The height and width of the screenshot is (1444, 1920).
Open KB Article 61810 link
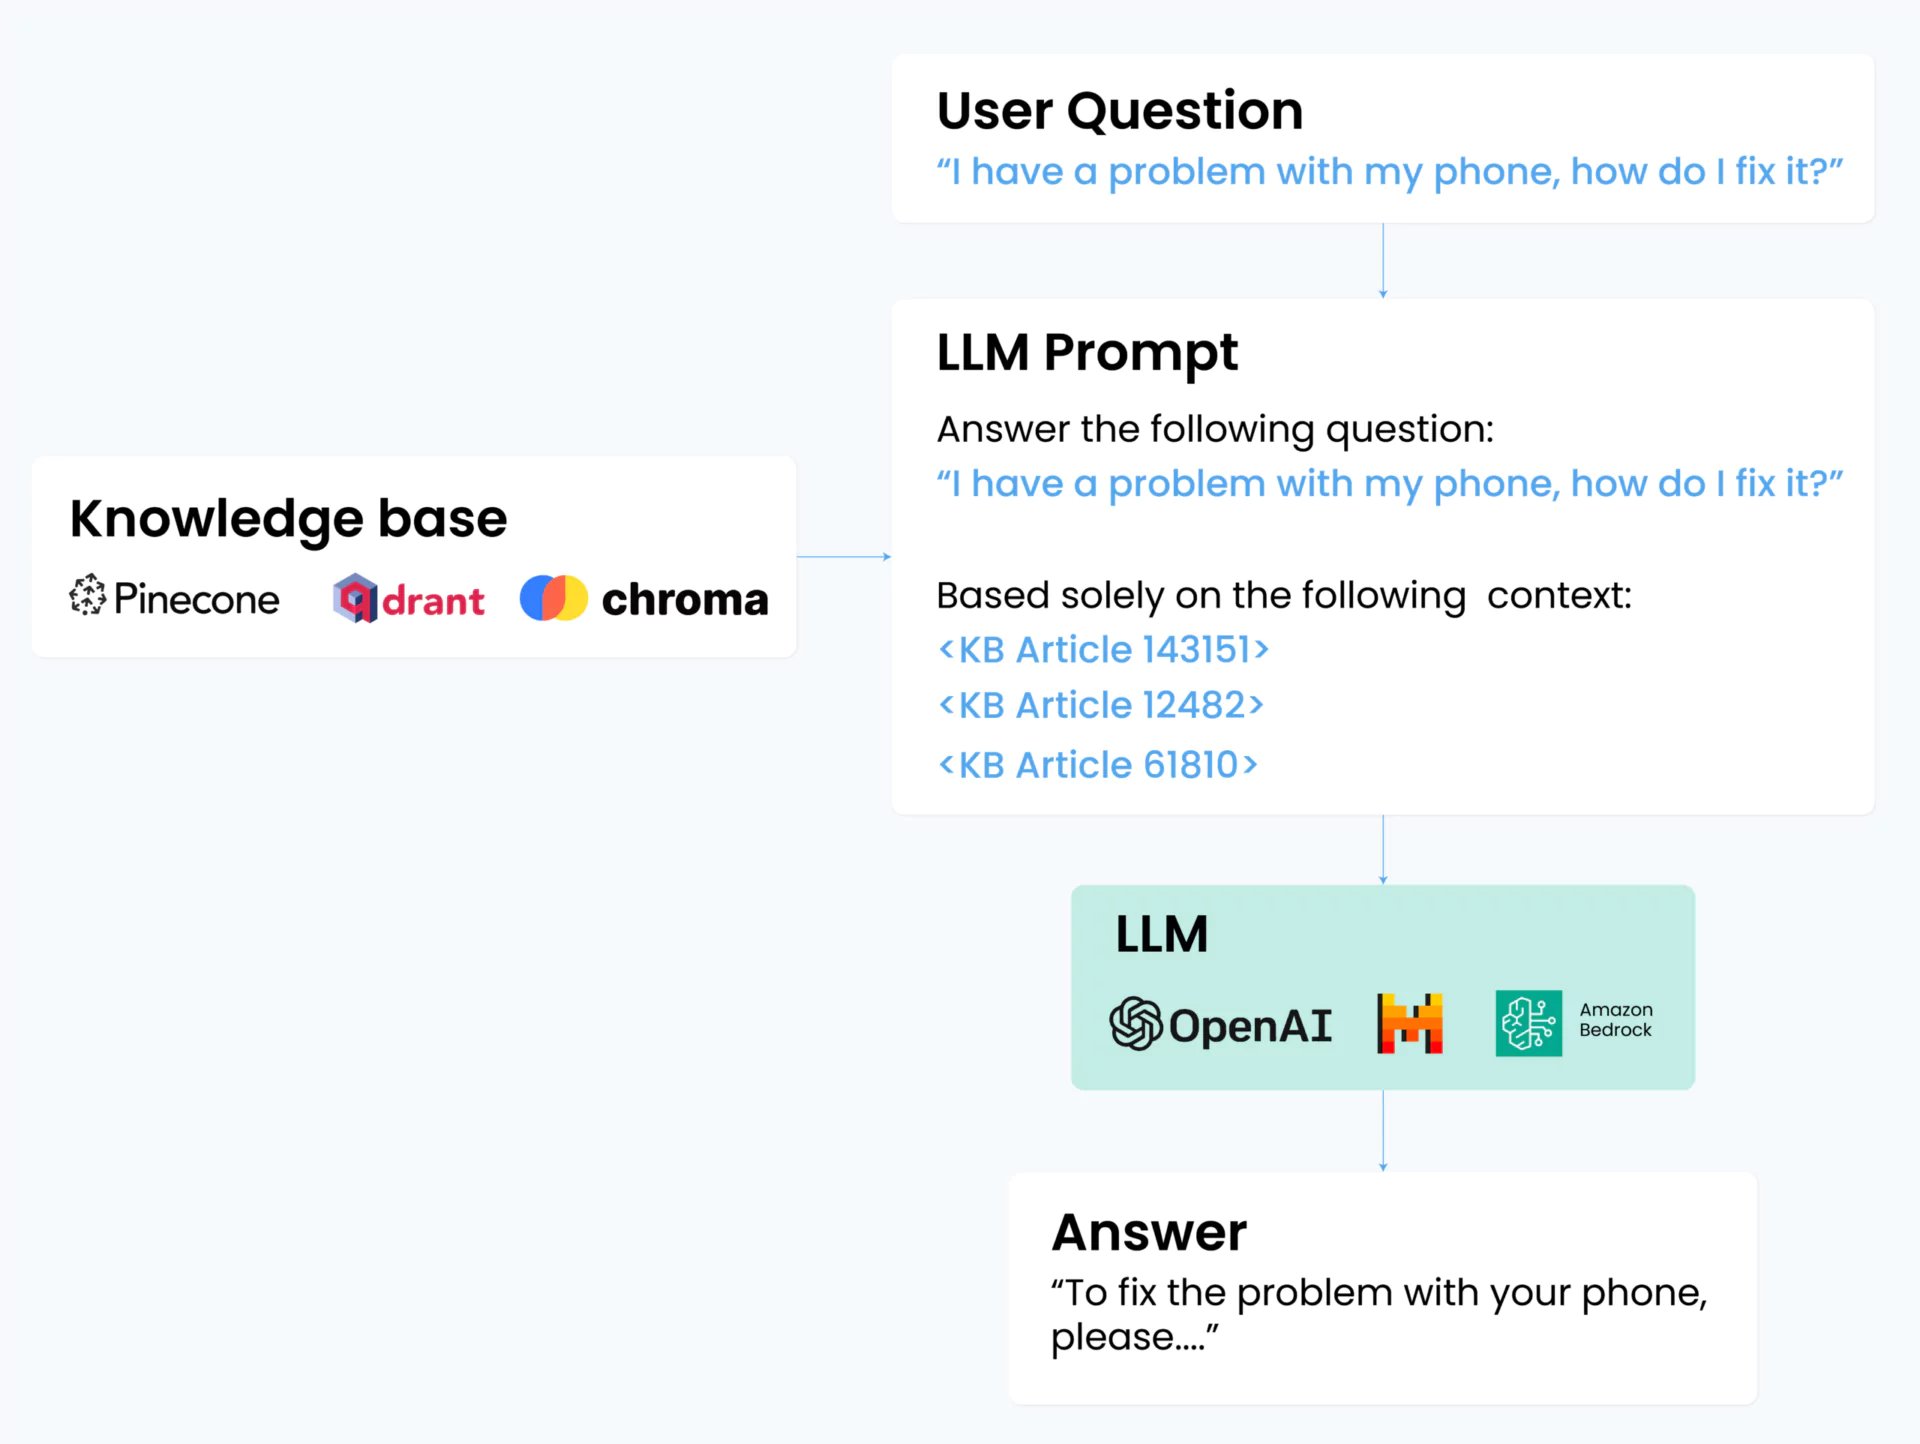pyautogui.click(x=1098, y=765)
